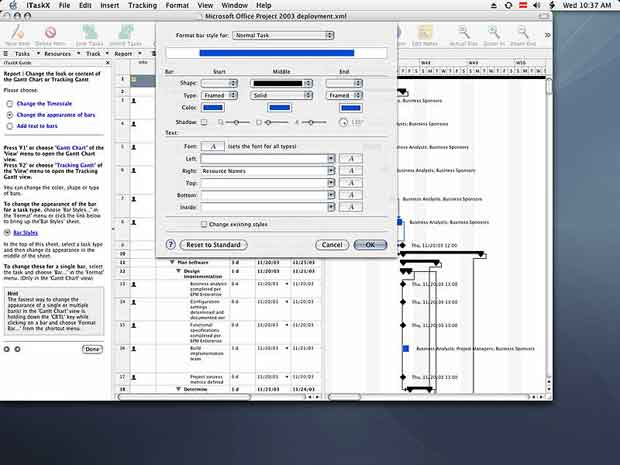Select Change the Timescale radio option
The width and height of the screenshot is (620, 465).
tap(9, 104)
